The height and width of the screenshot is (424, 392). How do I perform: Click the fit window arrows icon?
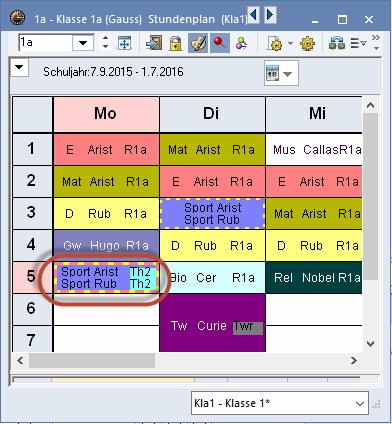click(x=125, y=43)
